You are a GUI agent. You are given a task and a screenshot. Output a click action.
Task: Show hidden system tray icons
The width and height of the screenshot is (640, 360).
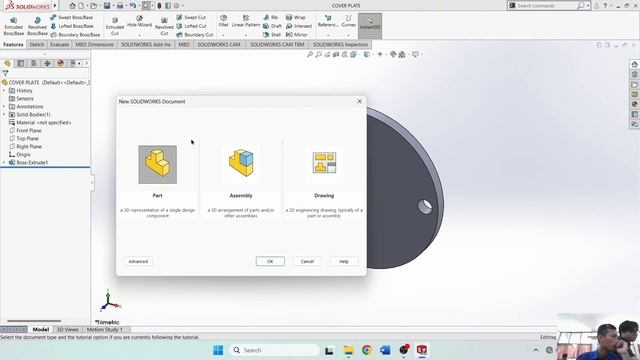536,350
